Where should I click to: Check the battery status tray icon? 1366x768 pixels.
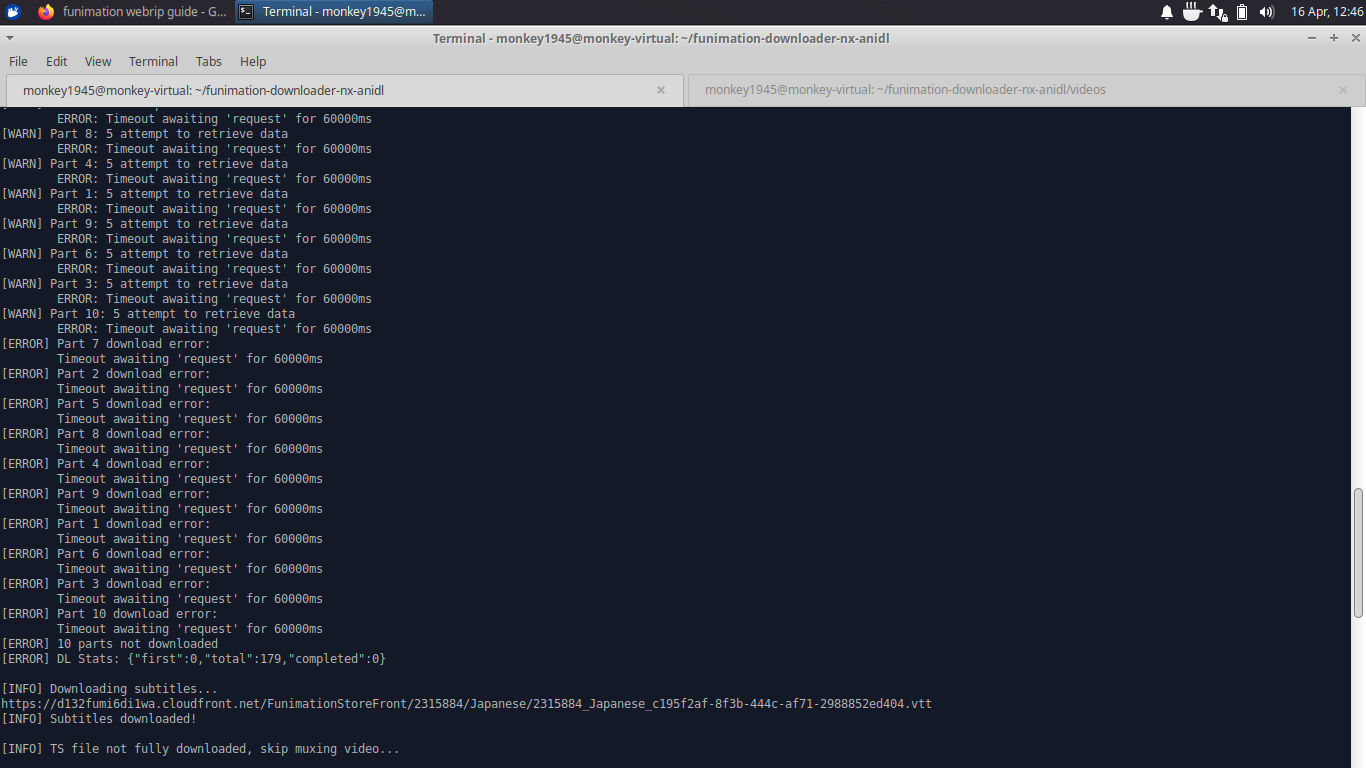pyautogui.click(x=1241, y=12)
